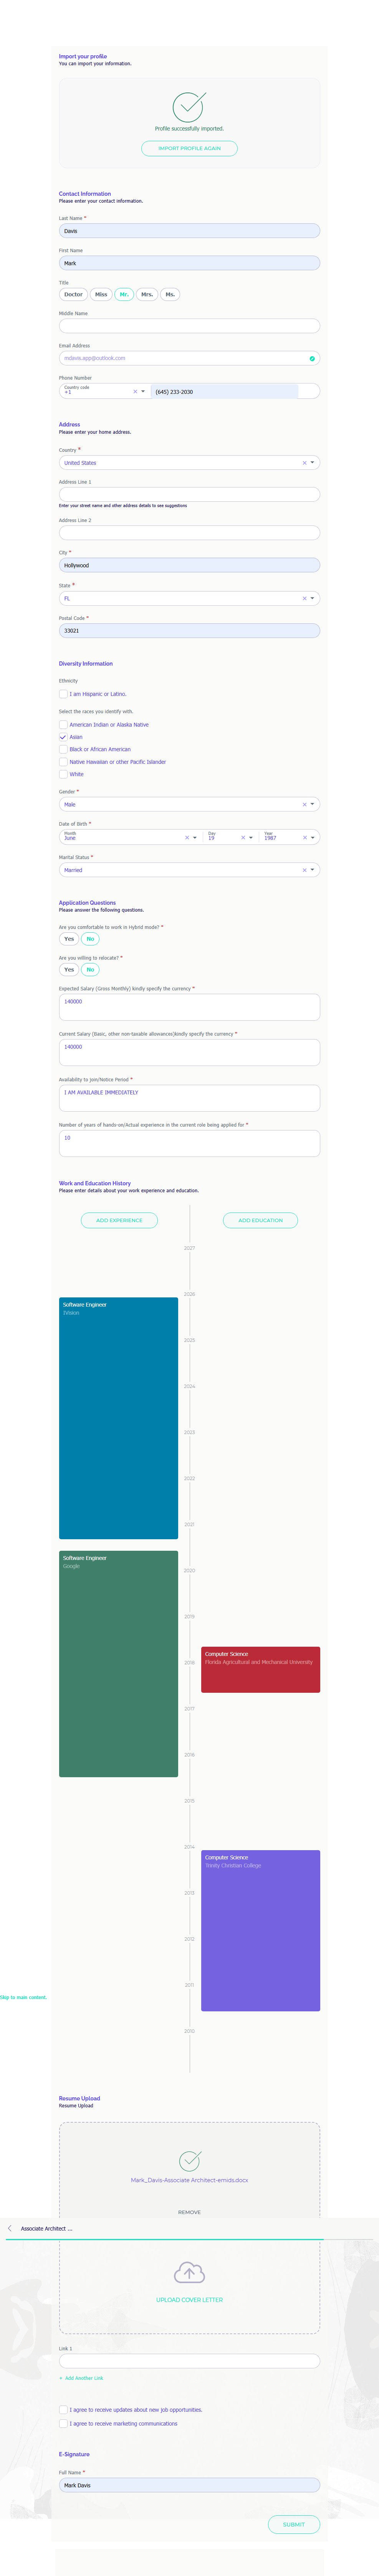The height and width of the screenshot is (2576, 379).
Task: Open the Country dropdown
Action: coord(313,463)
